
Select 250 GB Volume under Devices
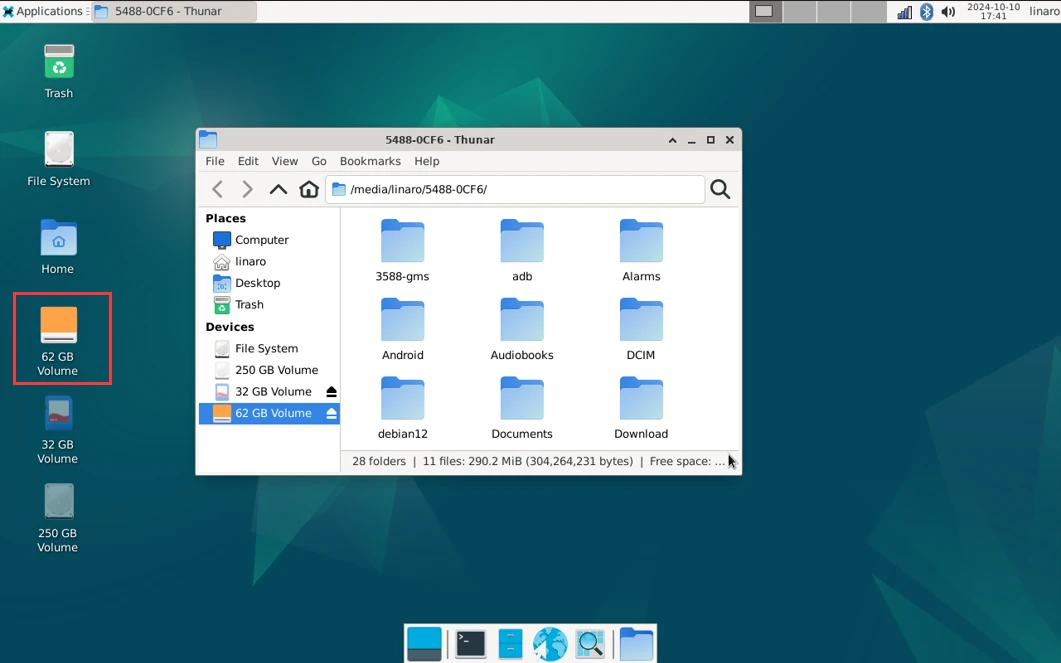coord(269,370)
